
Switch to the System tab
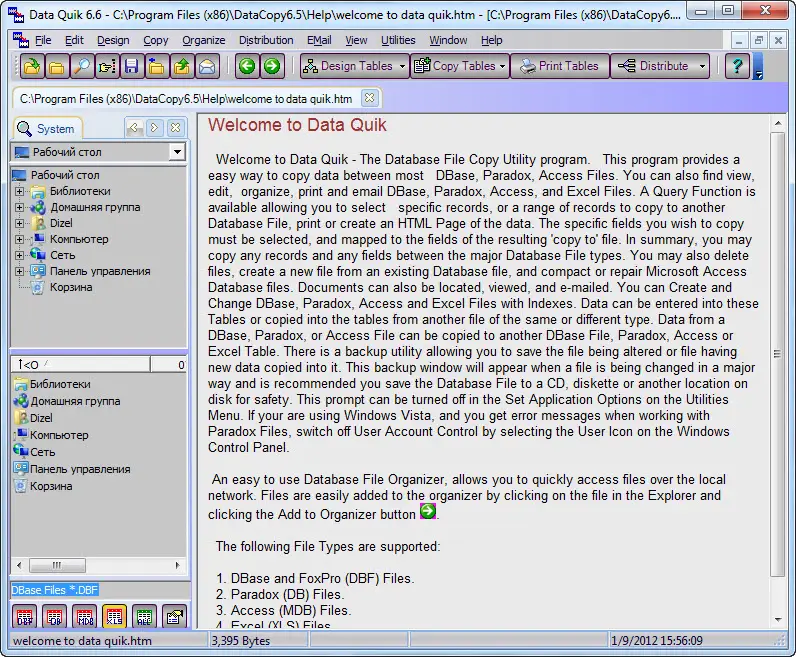47,128
